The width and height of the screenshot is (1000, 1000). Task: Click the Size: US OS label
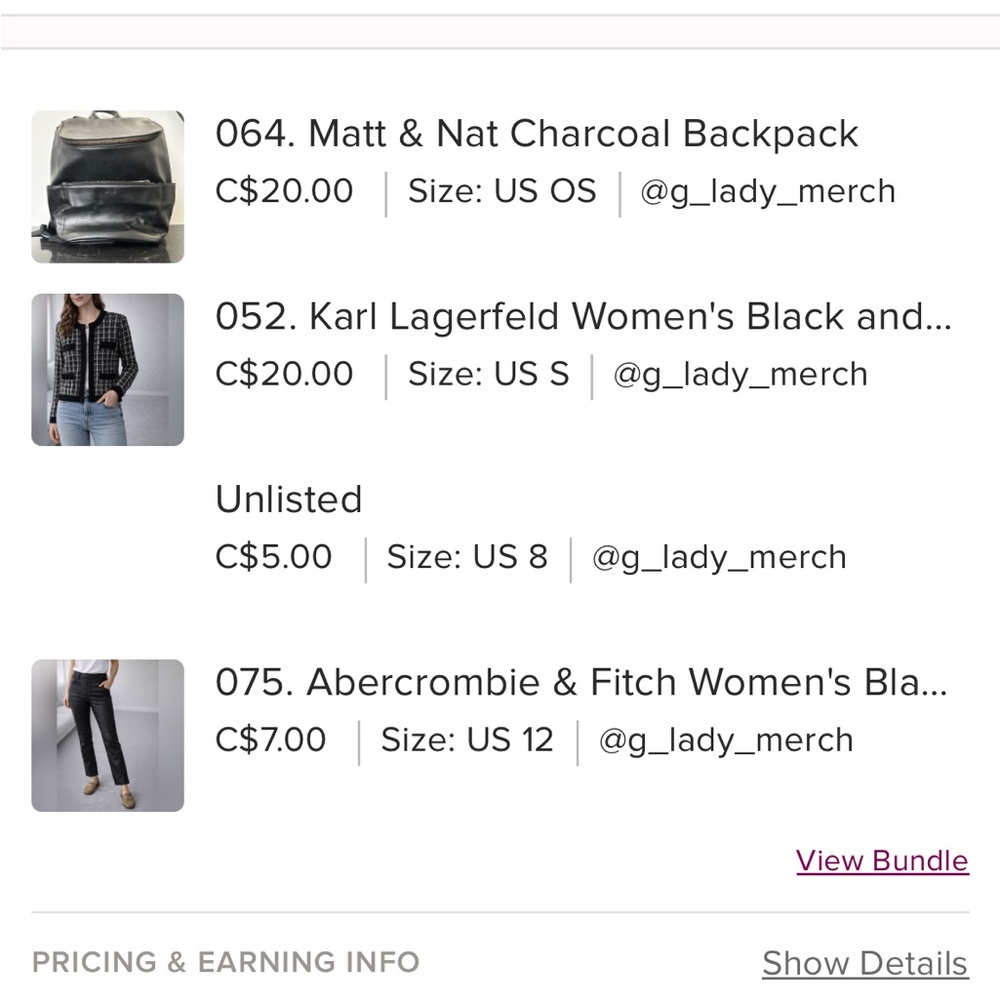click(502, 191)
